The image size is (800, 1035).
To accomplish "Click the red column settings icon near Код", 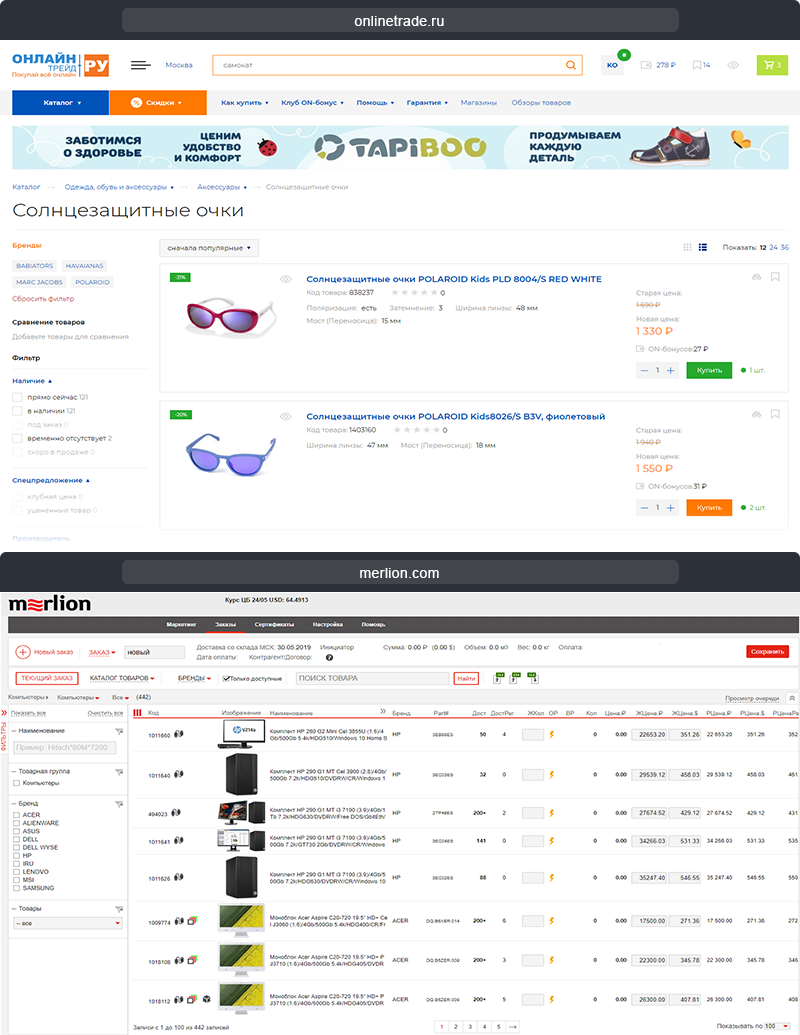I will [137, 713].
